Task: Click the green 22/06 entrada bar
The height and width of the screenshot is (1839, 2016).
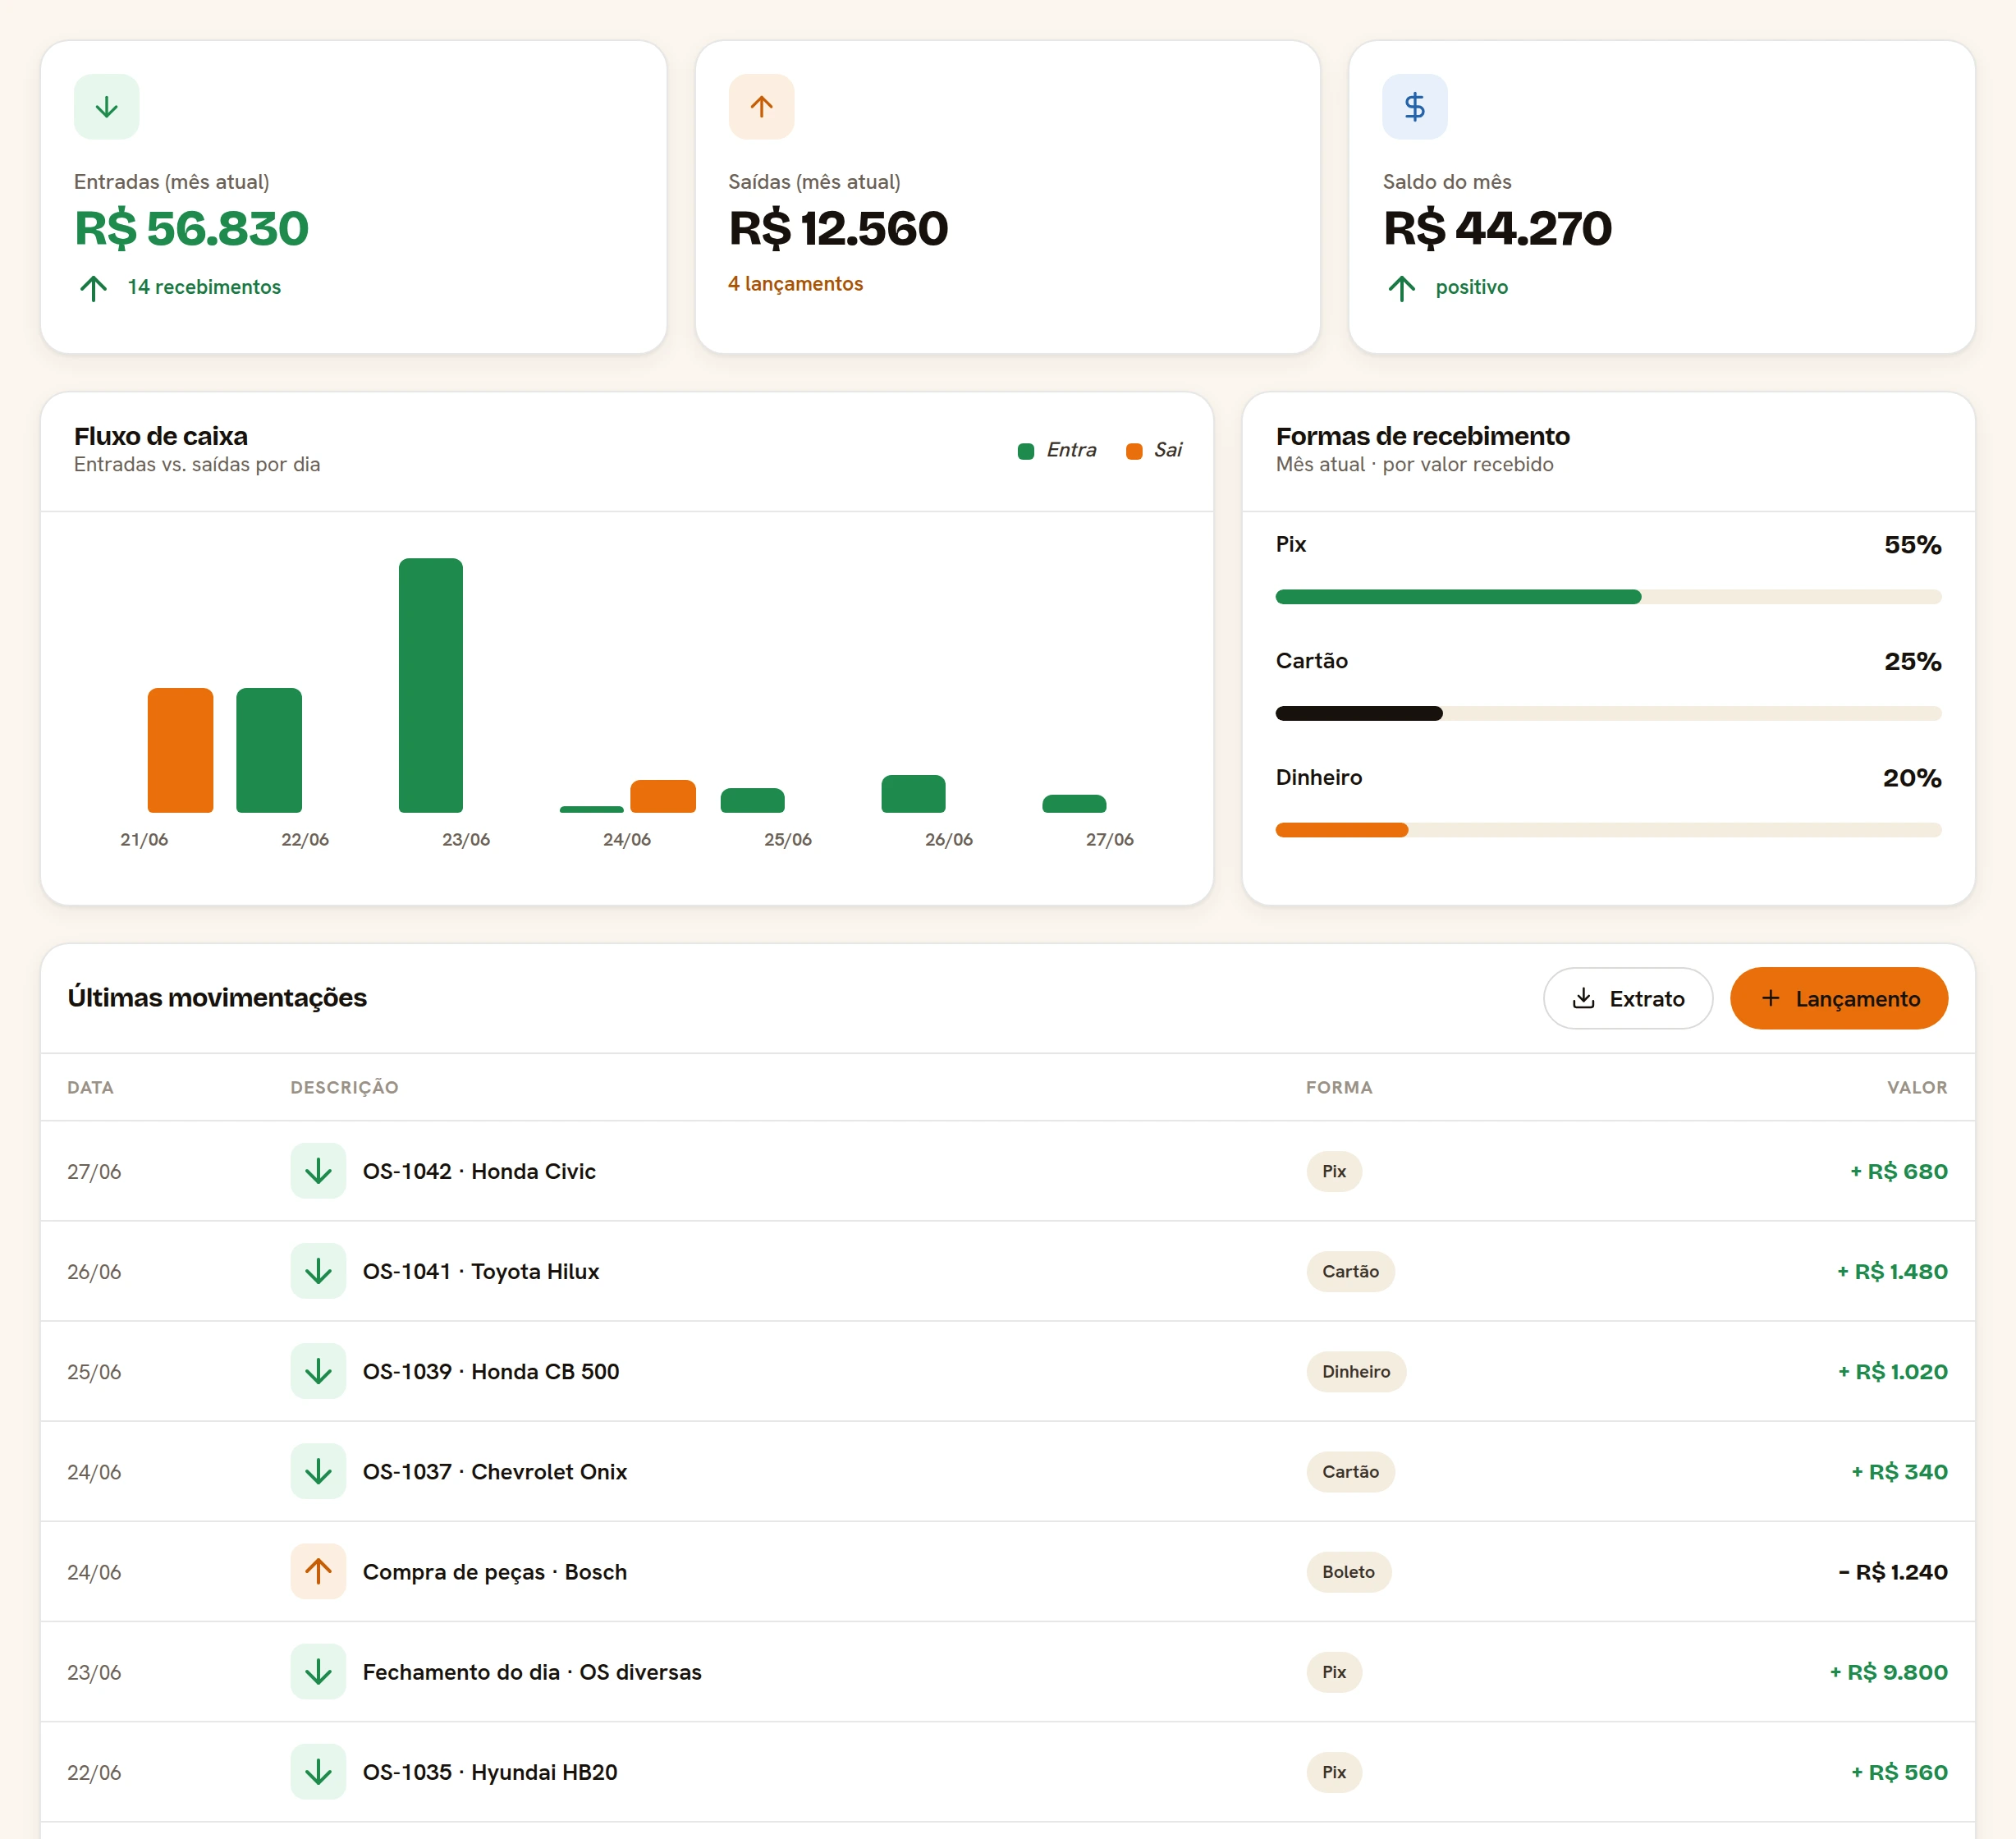Action: (x=269, y=750)
